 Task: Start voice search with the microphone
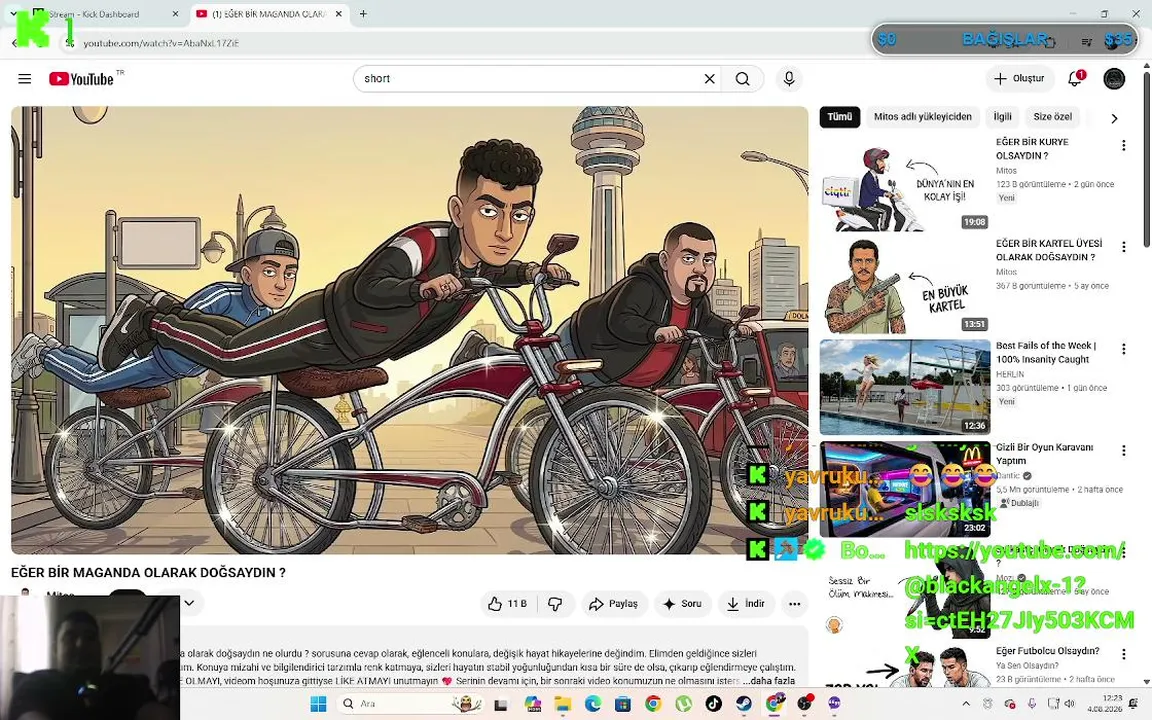click(x=789, y=79)
